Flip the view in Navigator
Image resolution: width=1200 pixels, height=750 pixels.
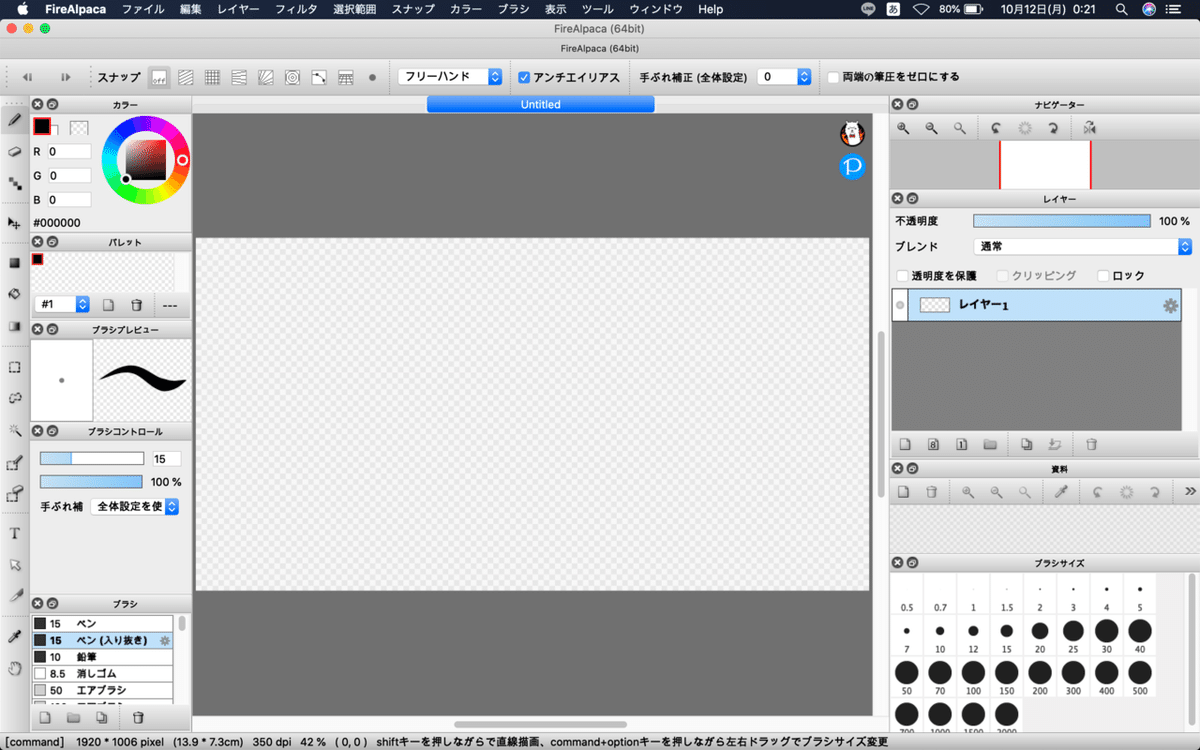(x=1089, y=128)
